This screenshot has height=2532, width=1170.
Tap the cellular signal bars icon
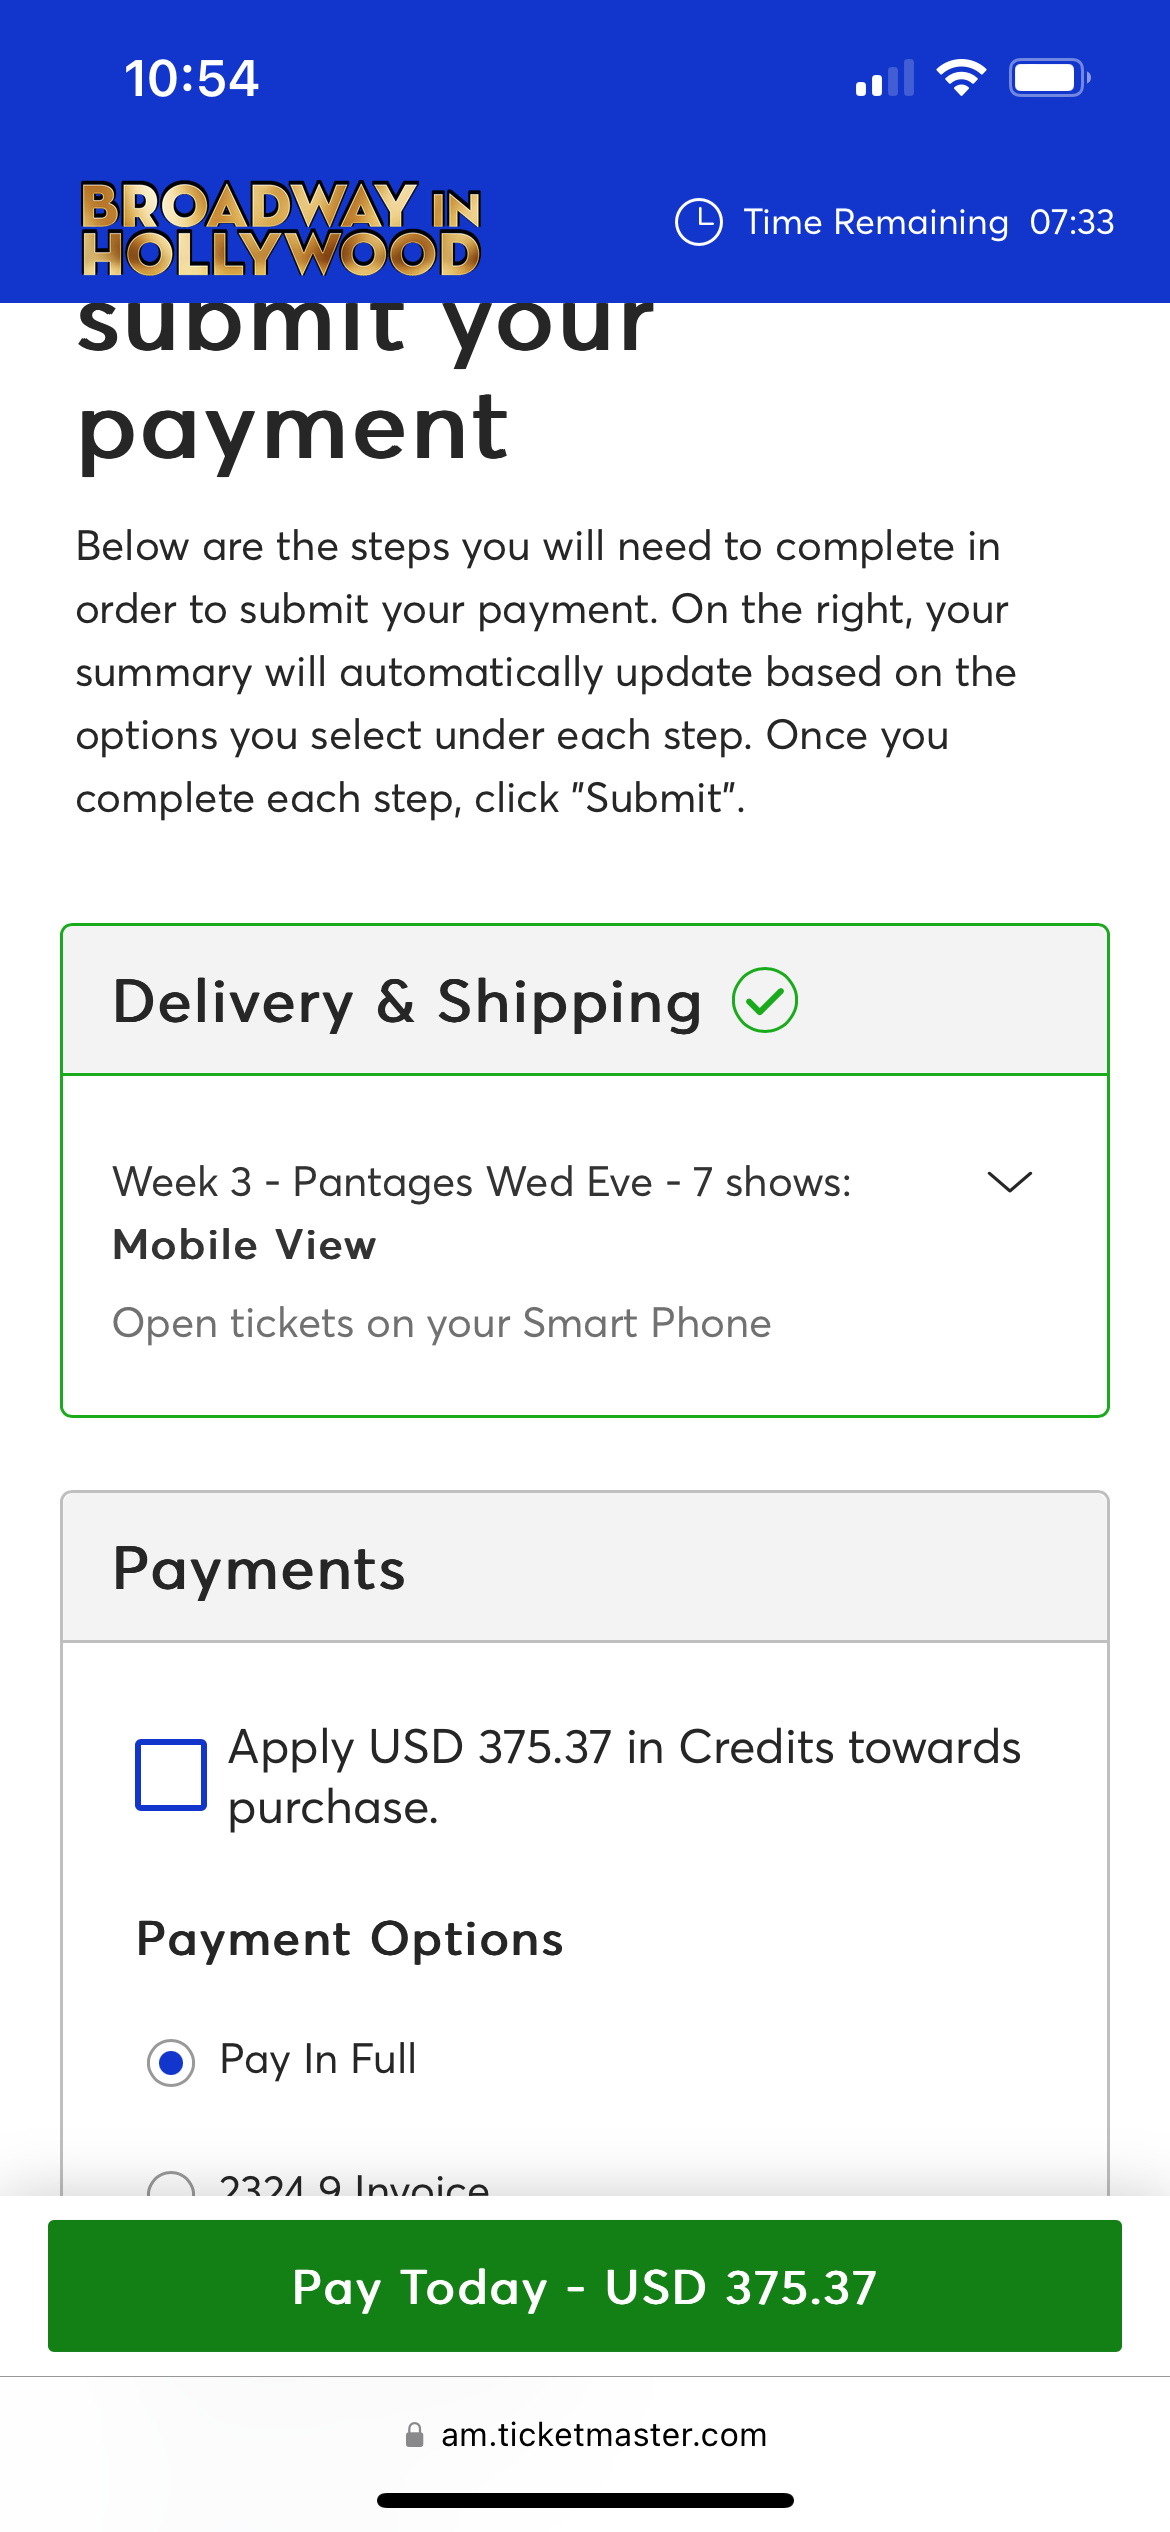click(885, 78)
